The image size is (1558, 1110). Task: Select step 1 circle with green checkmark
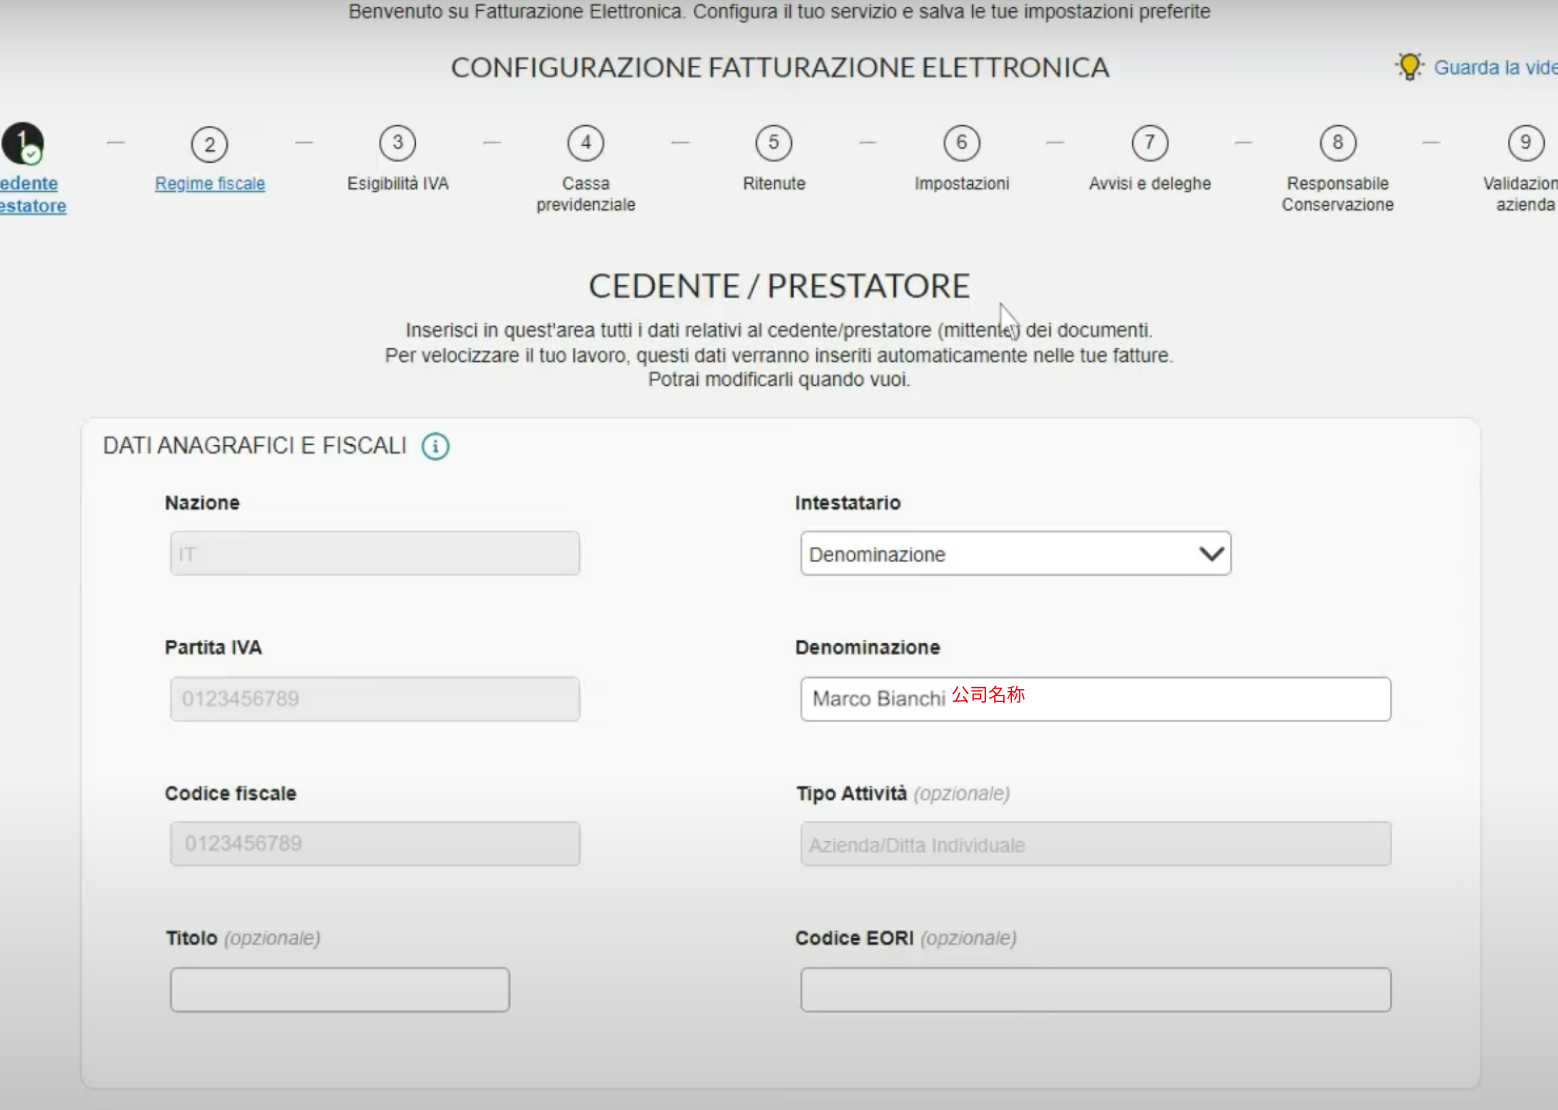22,143
